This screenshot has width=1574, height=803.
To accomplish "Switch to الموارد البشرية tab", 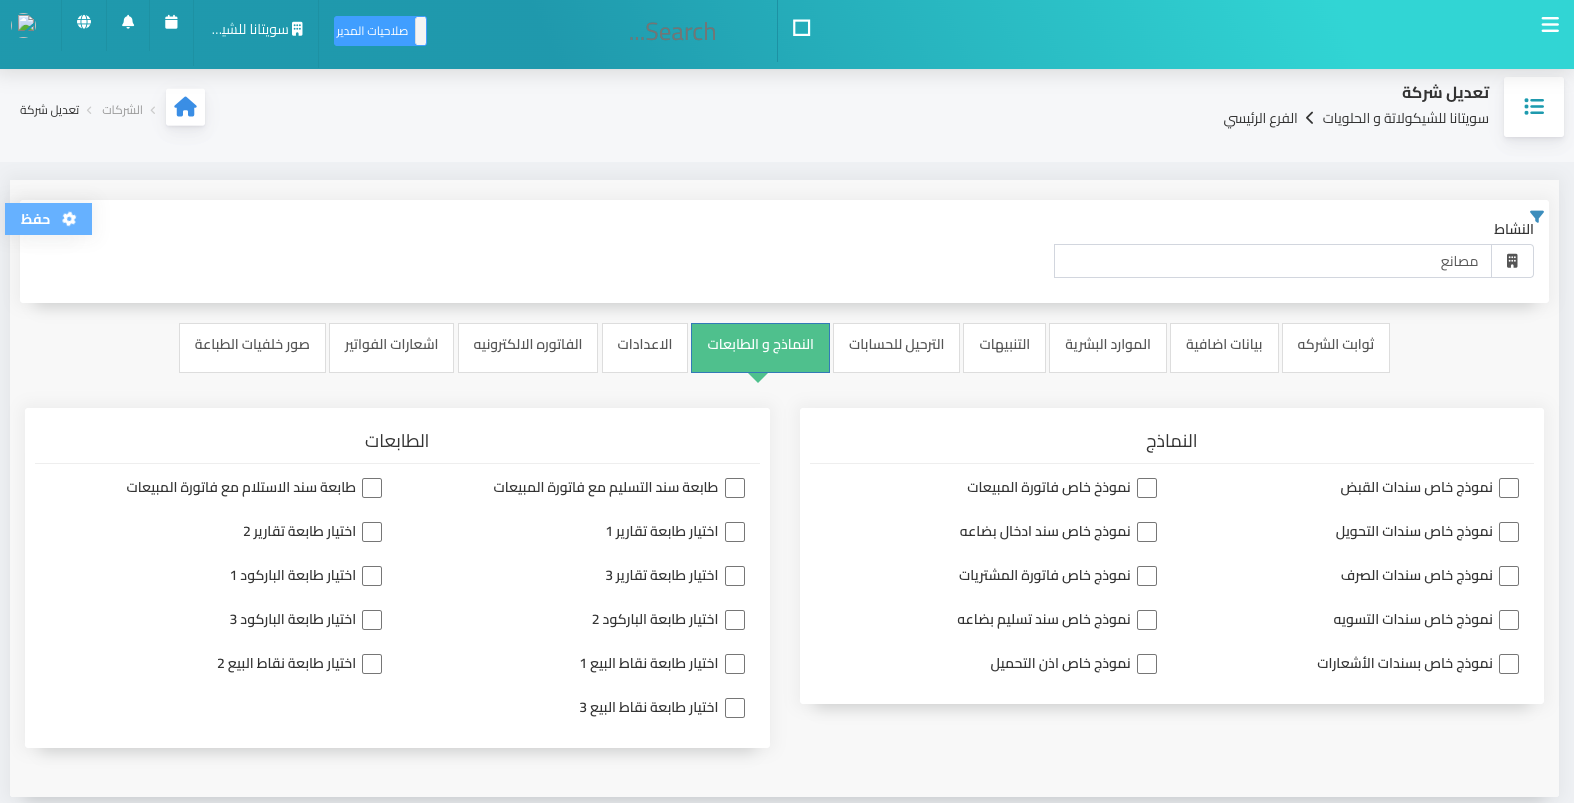I will pyautogui.click(x=1107, y=347).
